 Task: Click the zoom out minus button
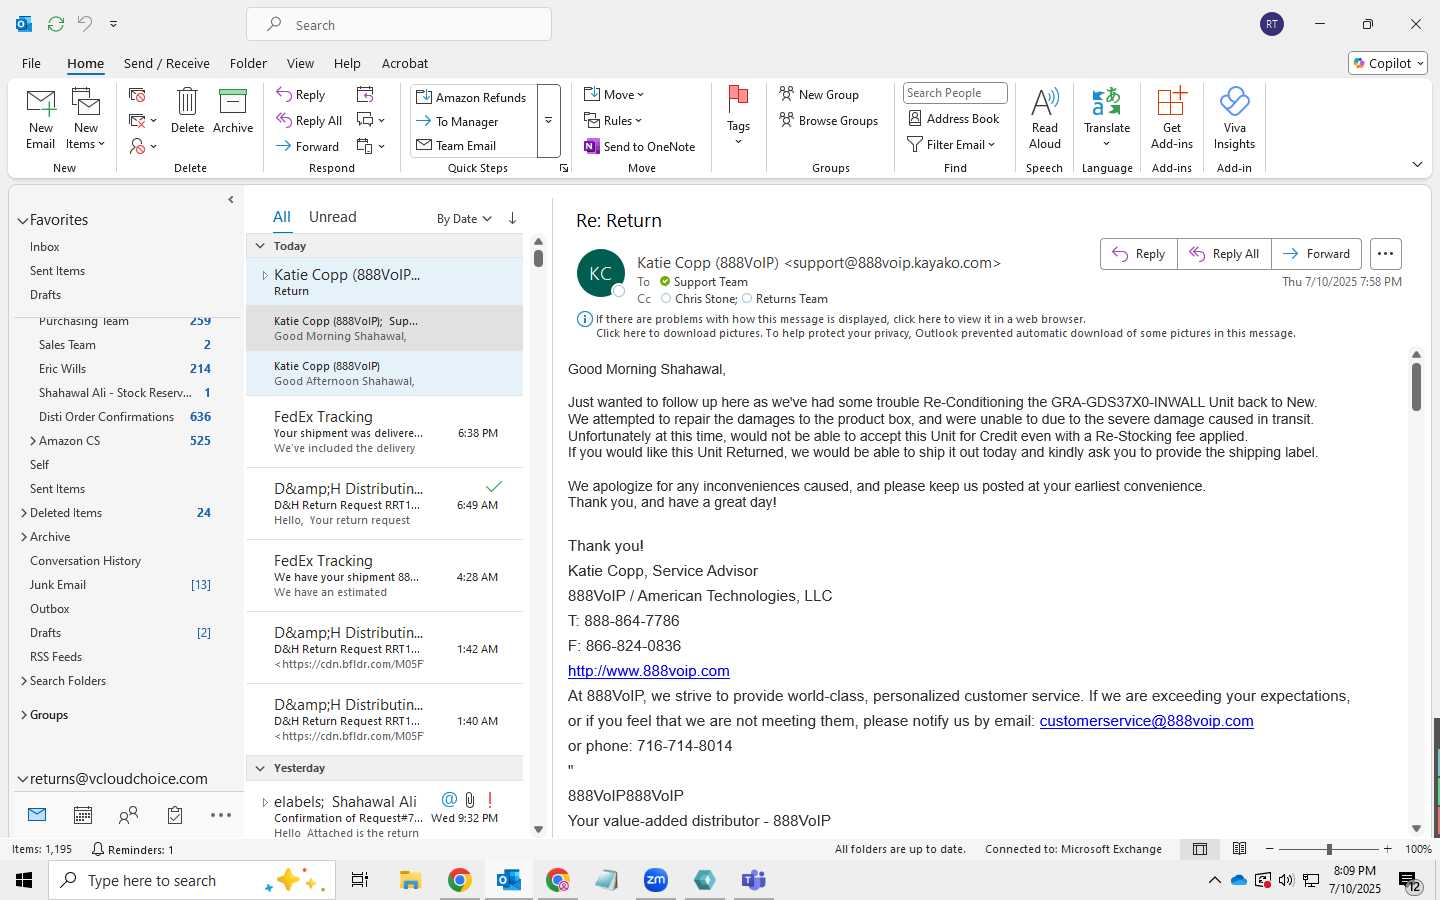(x=1270, y=849)
